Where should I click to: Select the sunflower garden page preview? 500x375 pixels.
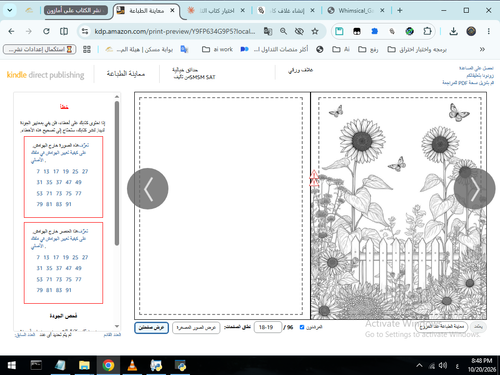[399, 206]
